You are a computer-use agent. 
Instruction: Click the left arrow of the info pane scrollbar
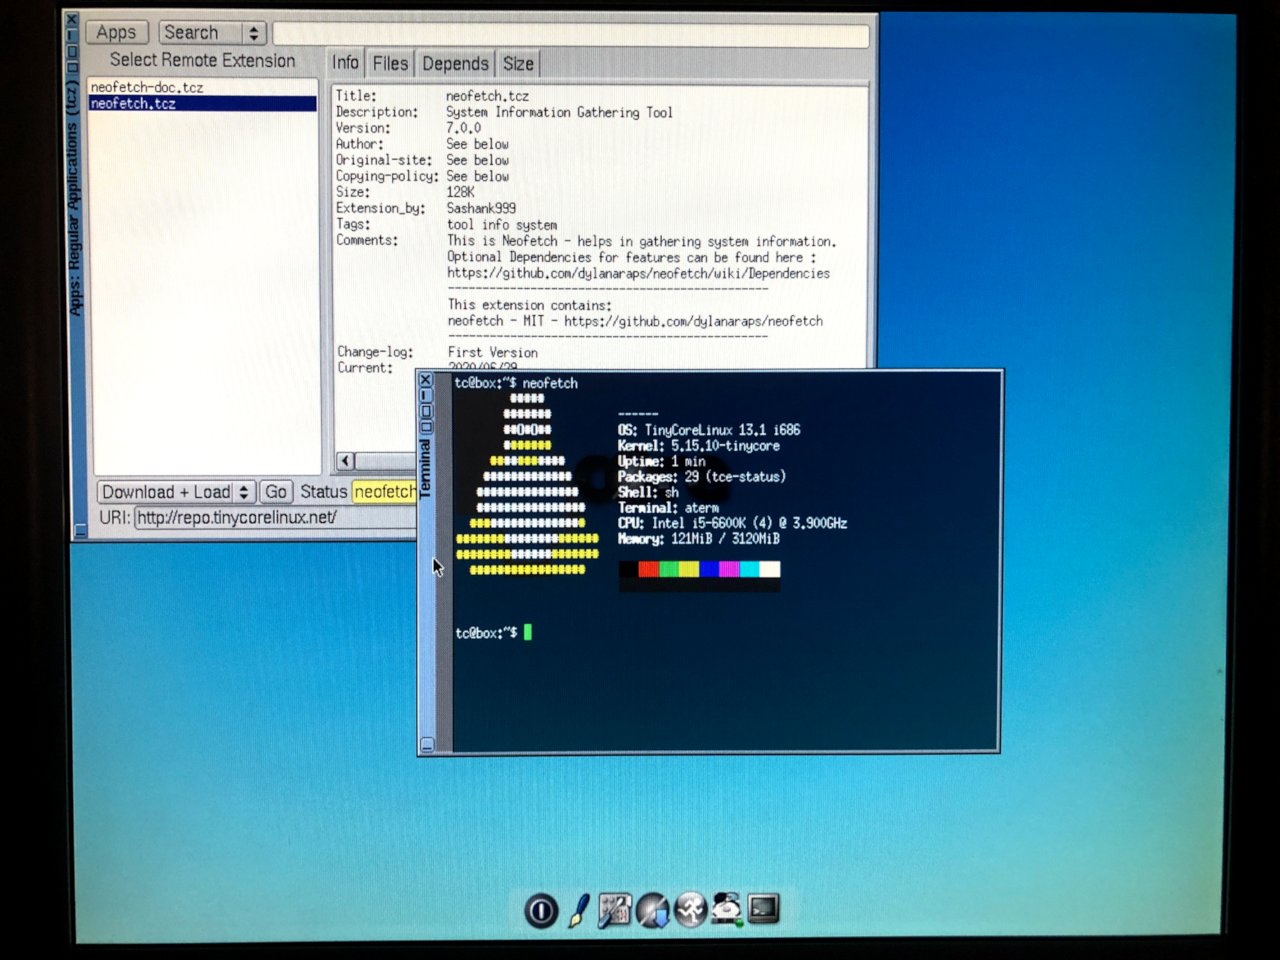point(345,461)
